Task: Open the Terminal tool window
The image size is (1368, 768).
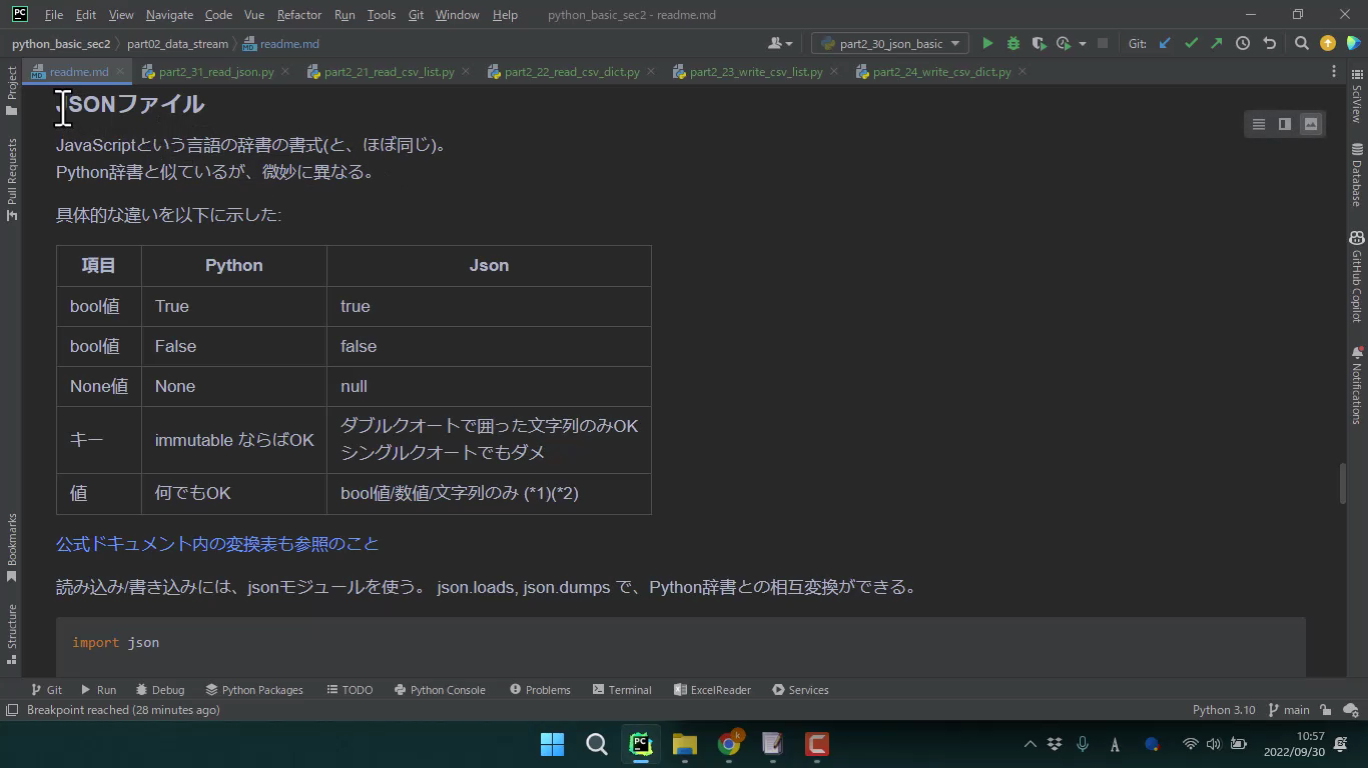Action: pyautogui.click(x=621, y=690)
